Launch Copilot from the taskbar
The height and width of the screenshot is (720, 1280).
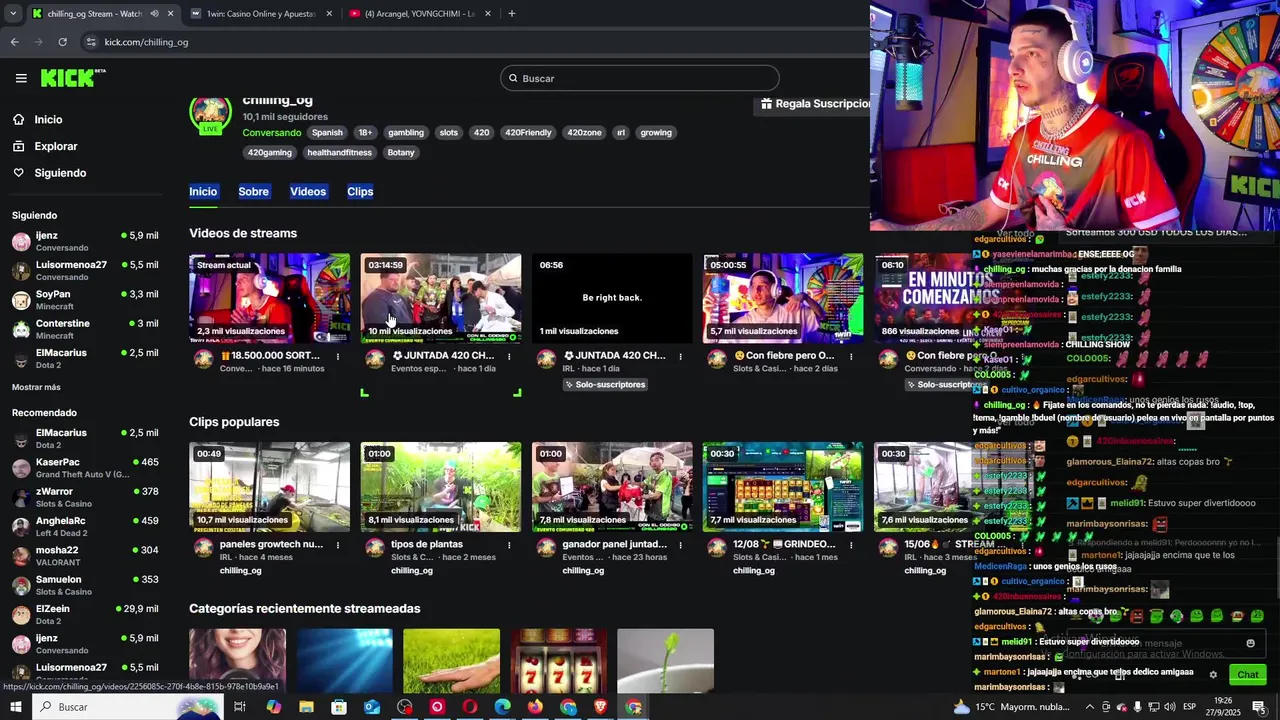click(x=274, y=707)
